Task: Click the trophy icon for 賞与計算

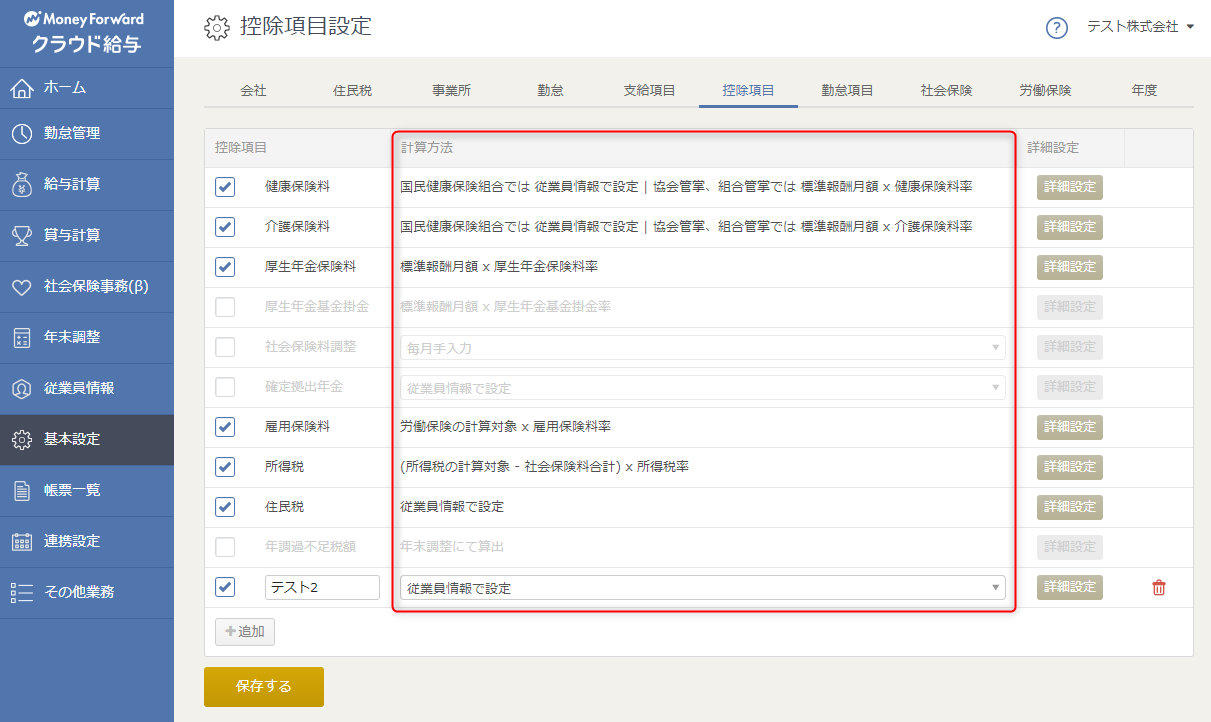Action: click(x=22, y=236)
